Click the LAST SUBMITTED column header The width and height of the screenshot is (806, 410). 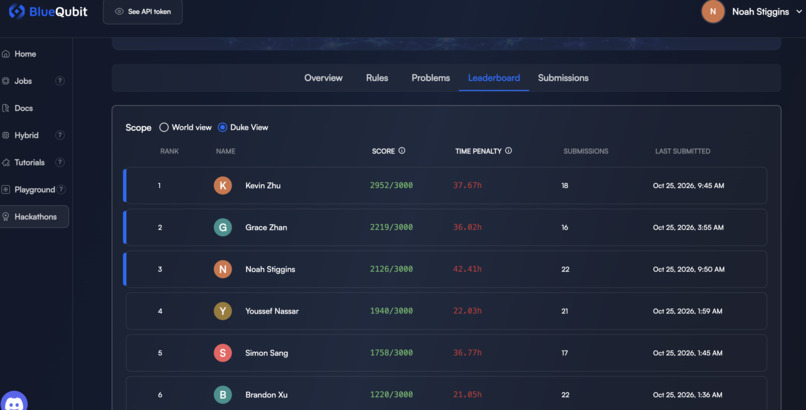coord(683,151)
